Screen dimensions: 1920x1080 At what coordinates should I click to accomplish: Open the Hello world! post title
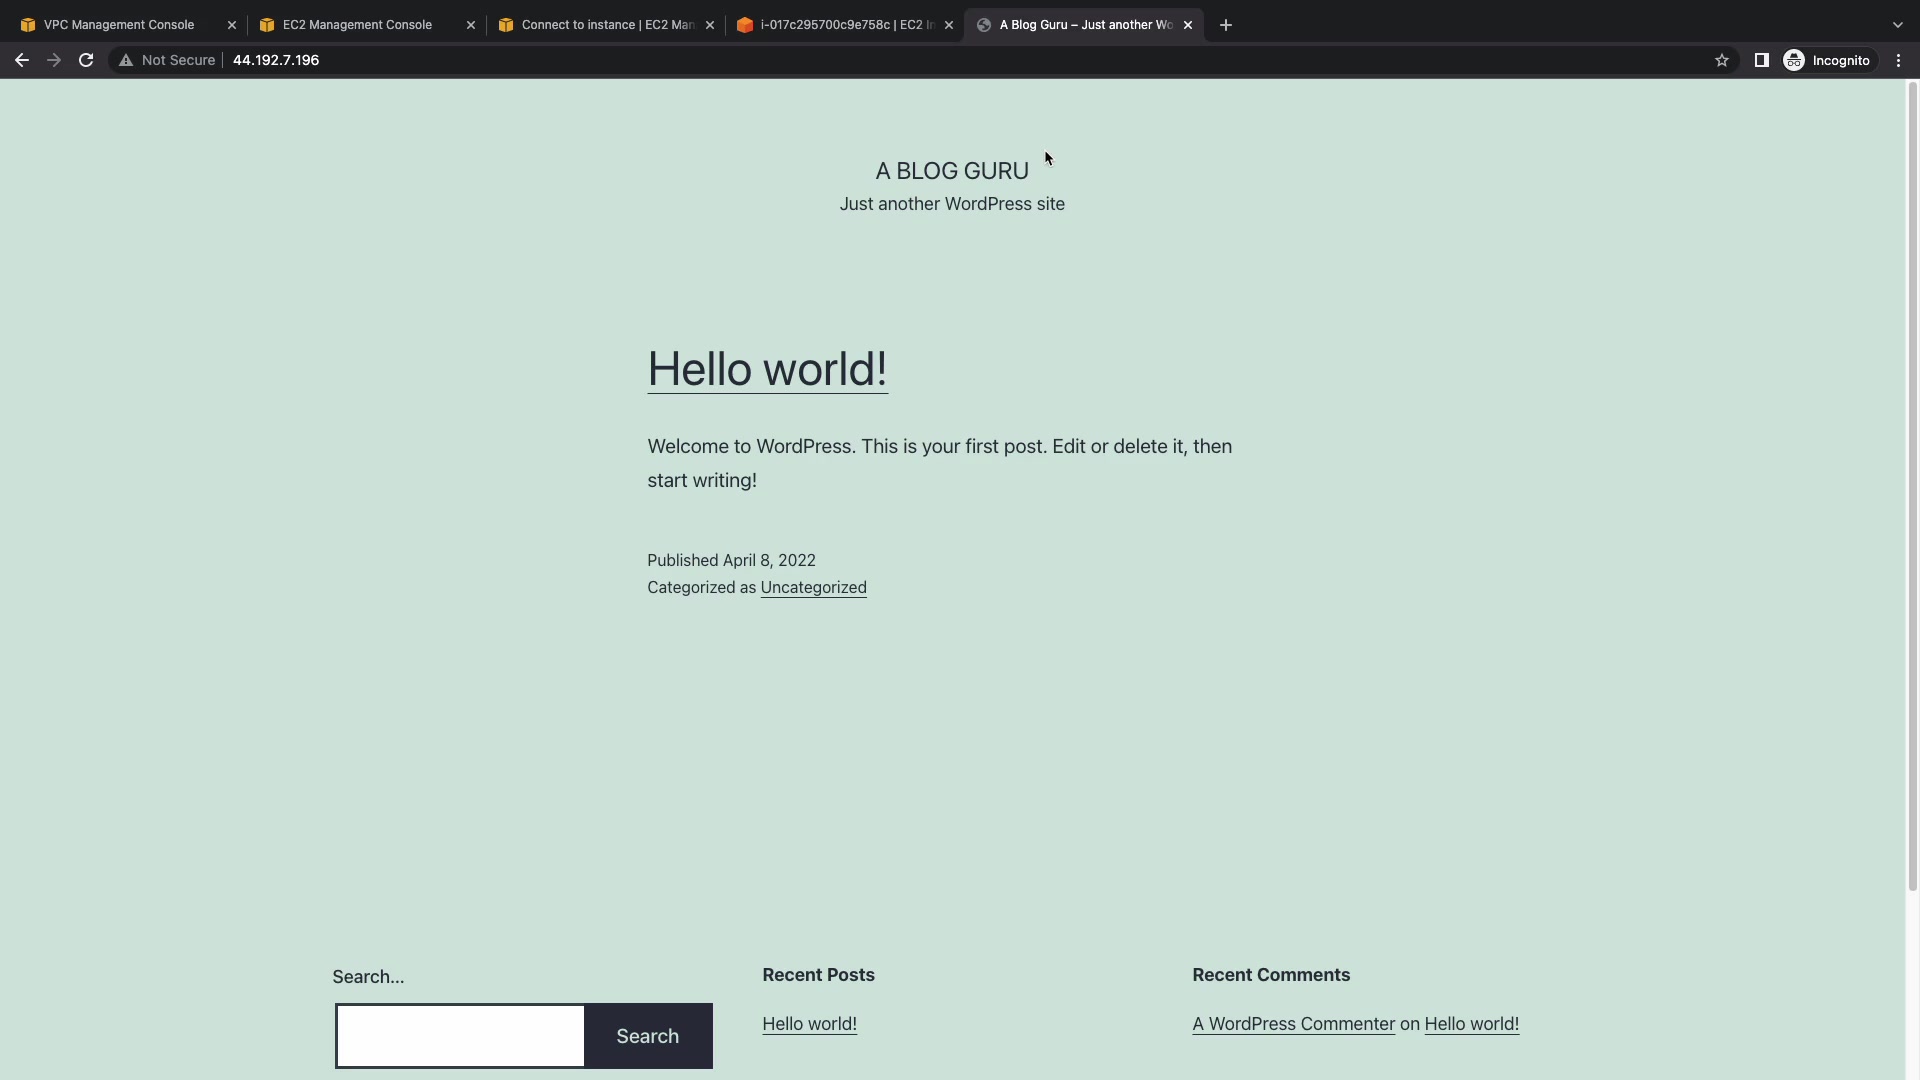pyautogui.click(x=767, y=369)
